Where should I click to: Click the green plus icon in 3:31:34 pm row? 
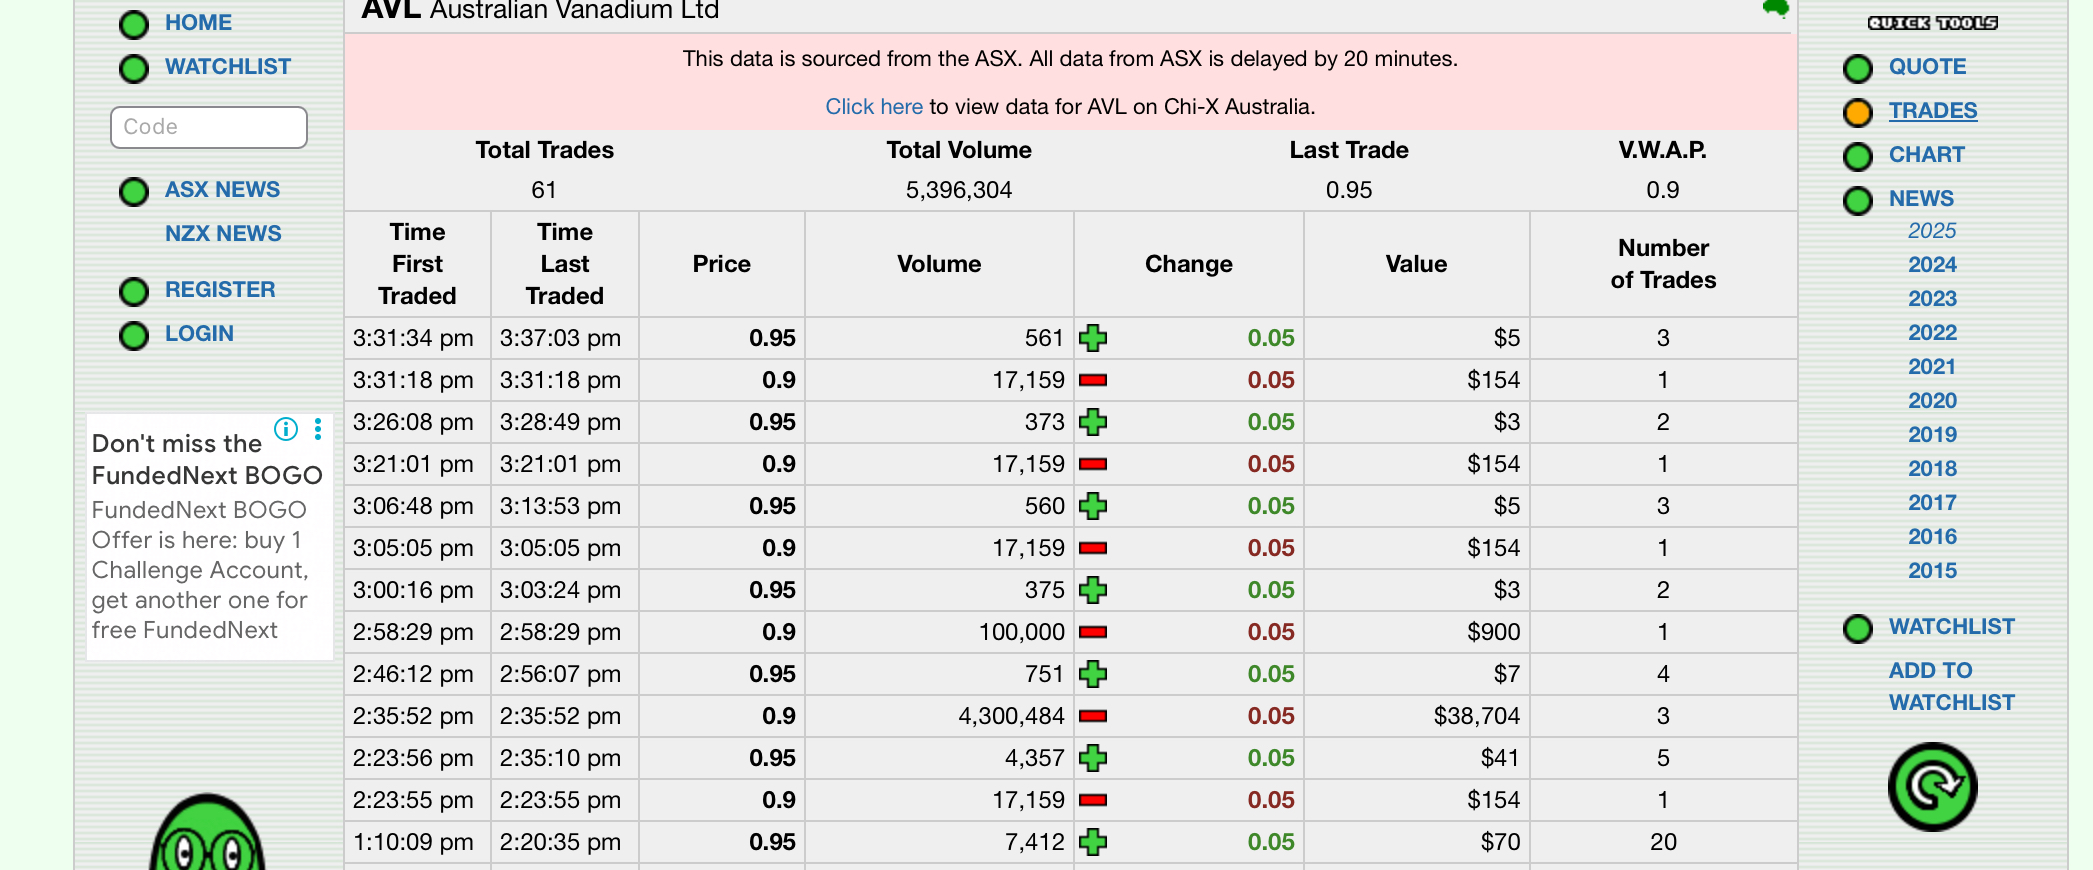1093,338
